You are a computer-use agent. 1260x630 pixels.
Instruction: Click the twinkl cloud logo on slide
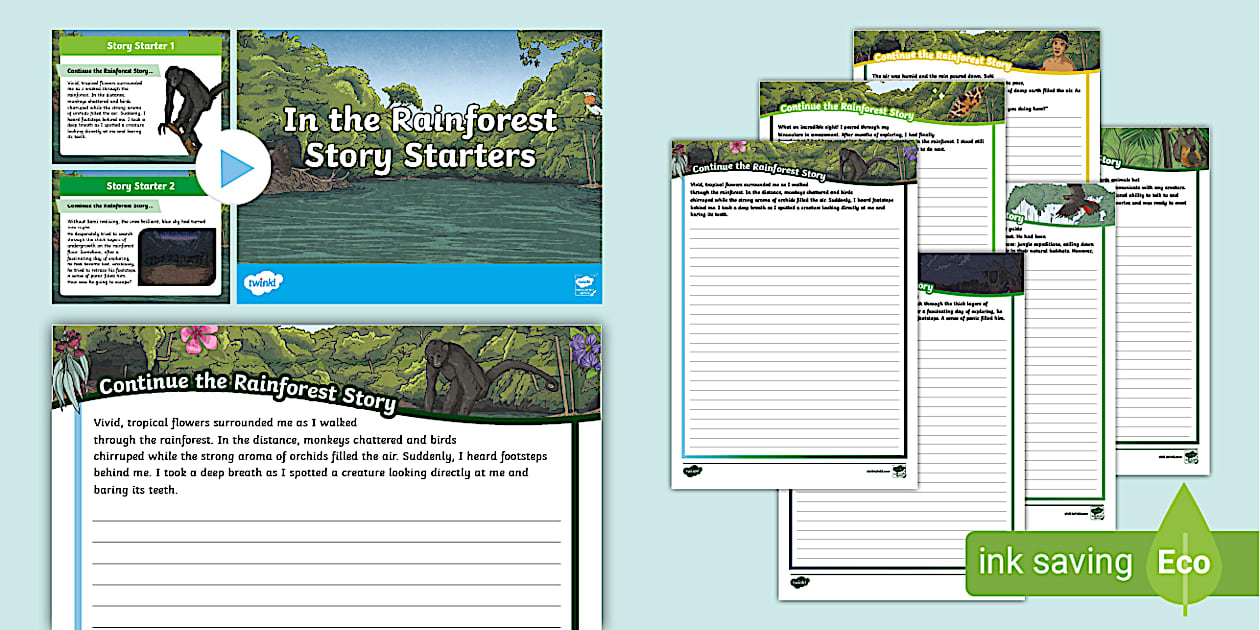pyautogui.click(x=262, y=284)
